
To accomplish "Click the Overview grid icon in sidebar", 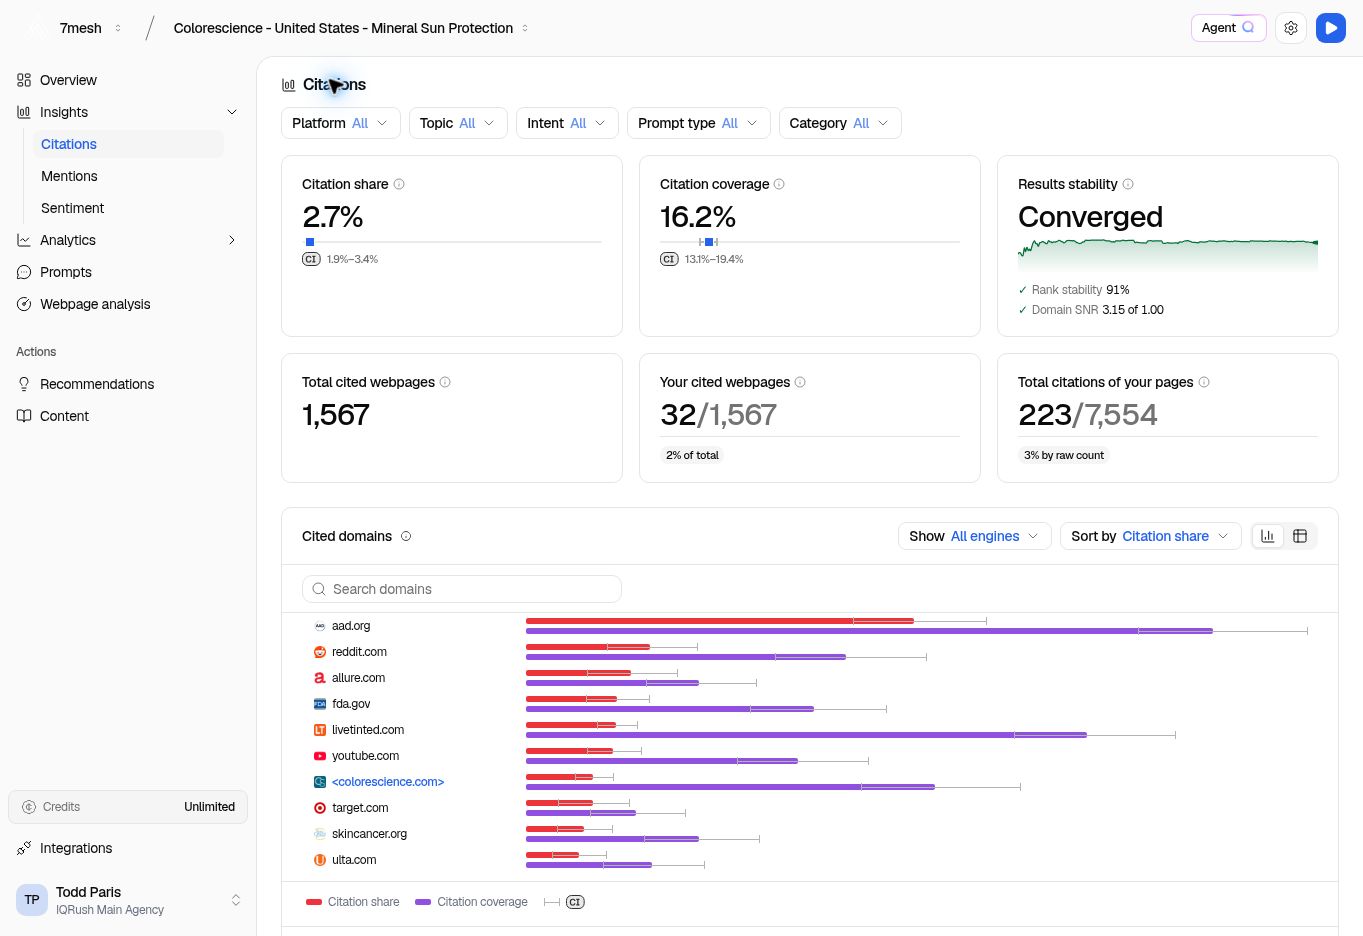I will (24, 80).
